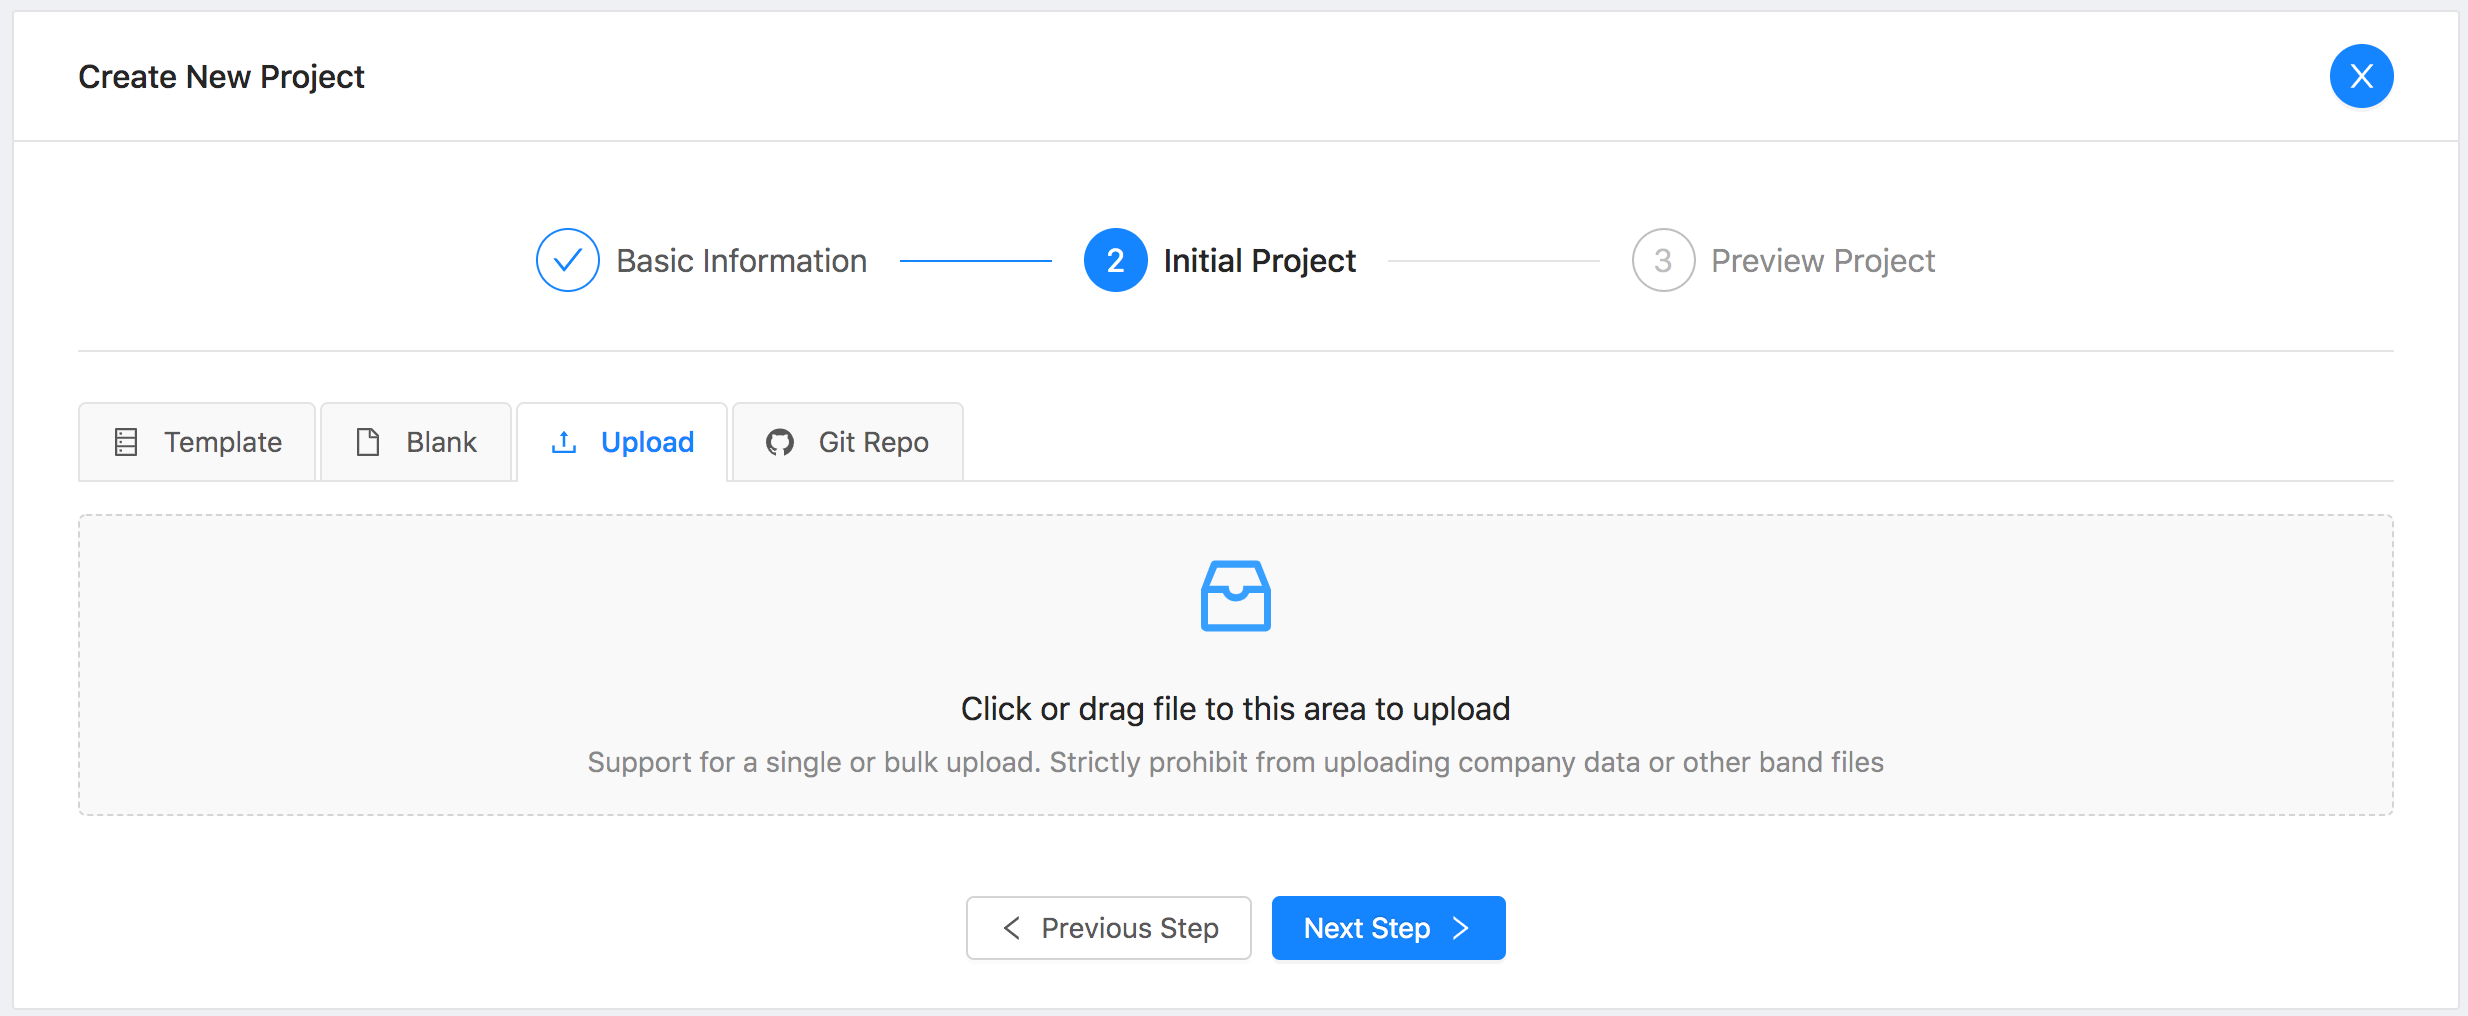Switch to the Blank tab
Screen dimensions: 2468x1016
pos(416,442)
